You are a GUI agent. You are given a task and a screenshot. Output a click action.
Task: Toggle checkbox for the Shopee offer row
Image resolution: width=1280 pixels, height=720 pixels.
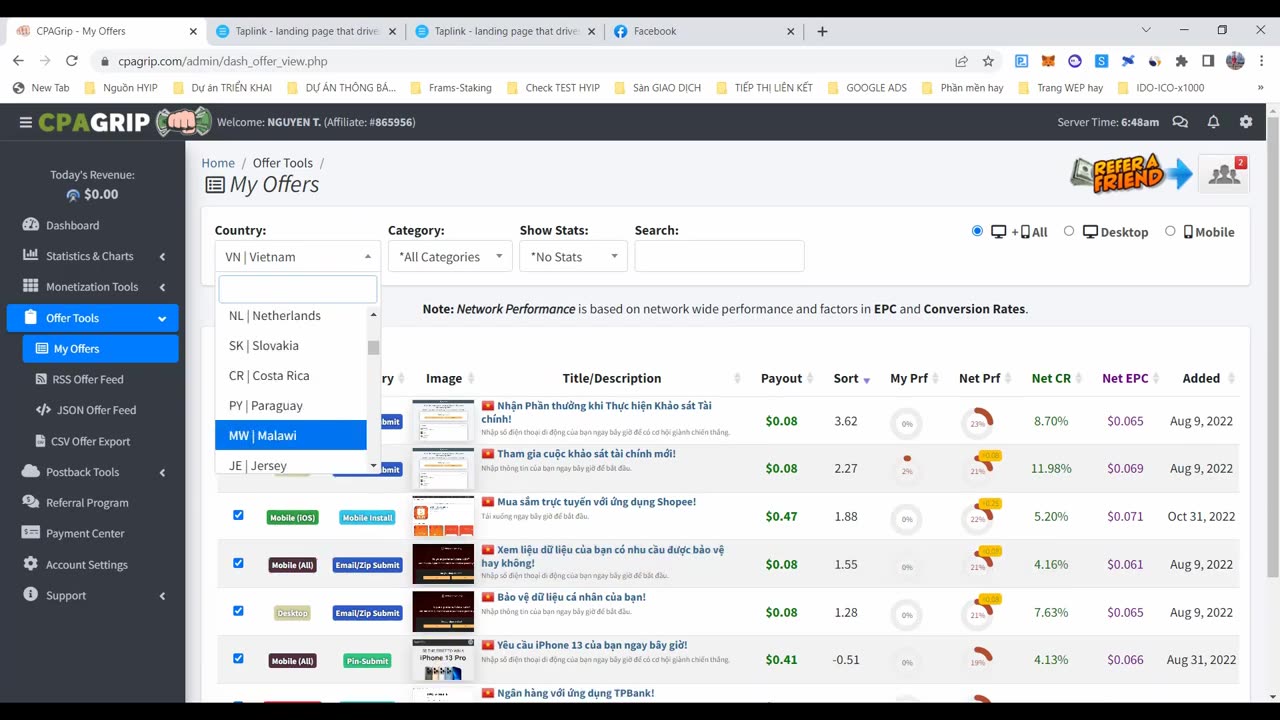pyautogui.click(x=238, y=515)
